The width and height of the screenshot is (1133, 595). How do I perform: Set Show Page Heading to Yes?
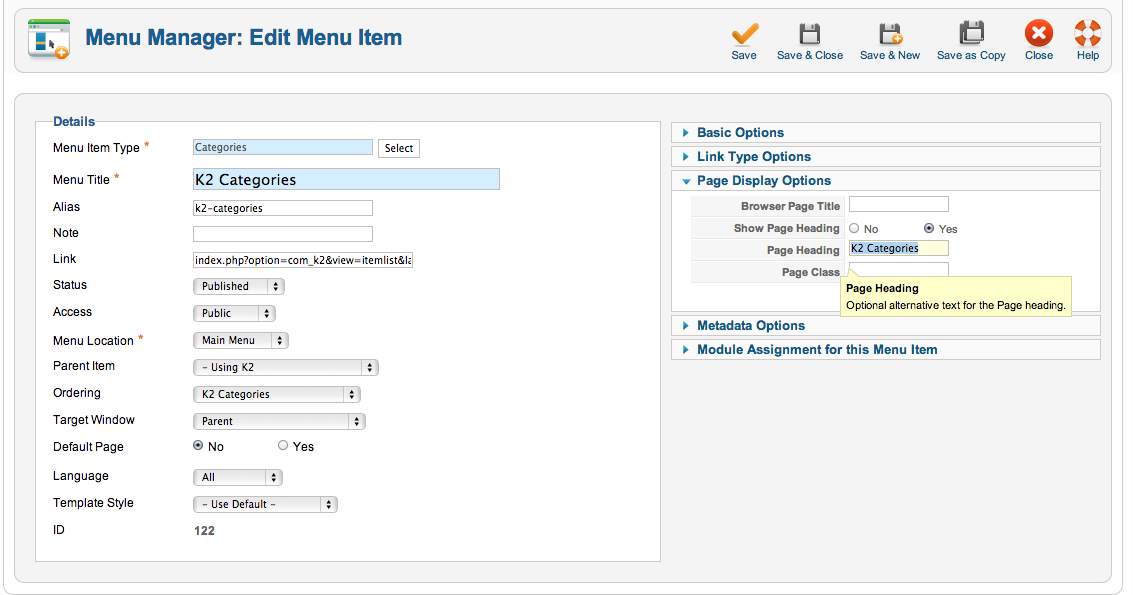tap(929, 228)
